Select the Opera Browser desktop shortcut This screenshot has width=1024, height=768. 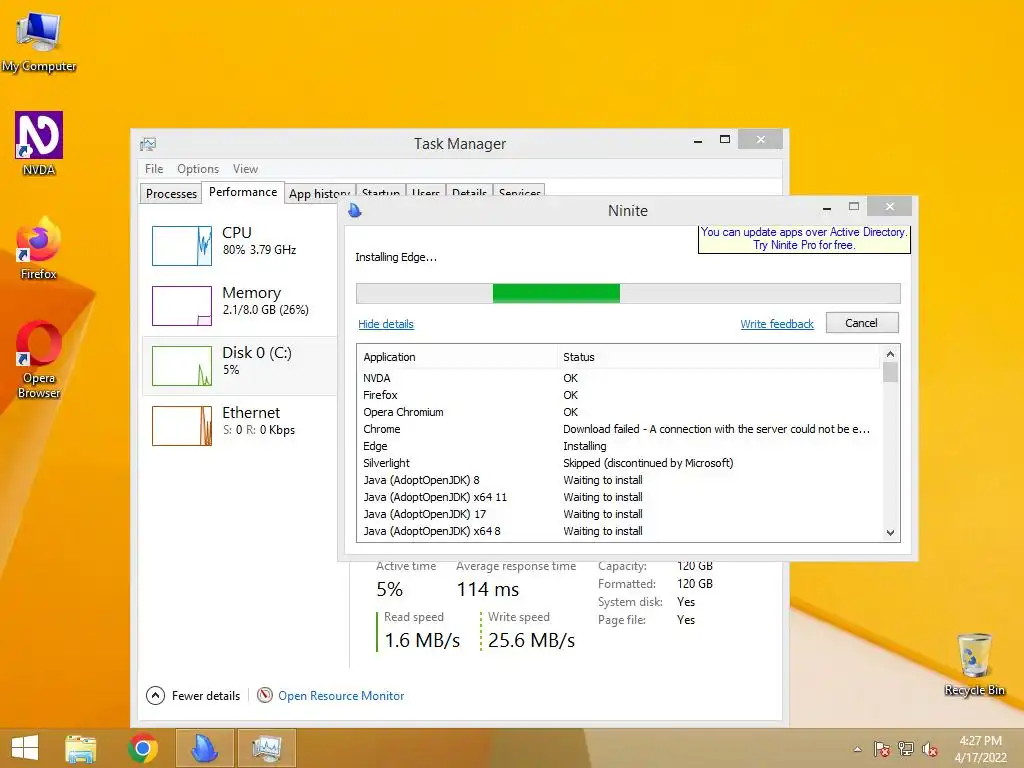coord(39,359)
